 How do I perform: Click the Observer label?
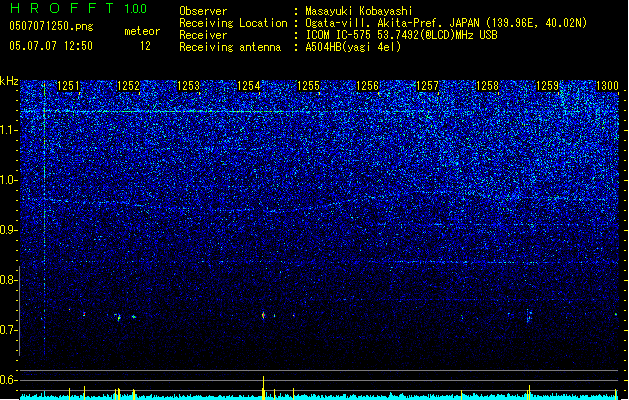coord(203,11)
